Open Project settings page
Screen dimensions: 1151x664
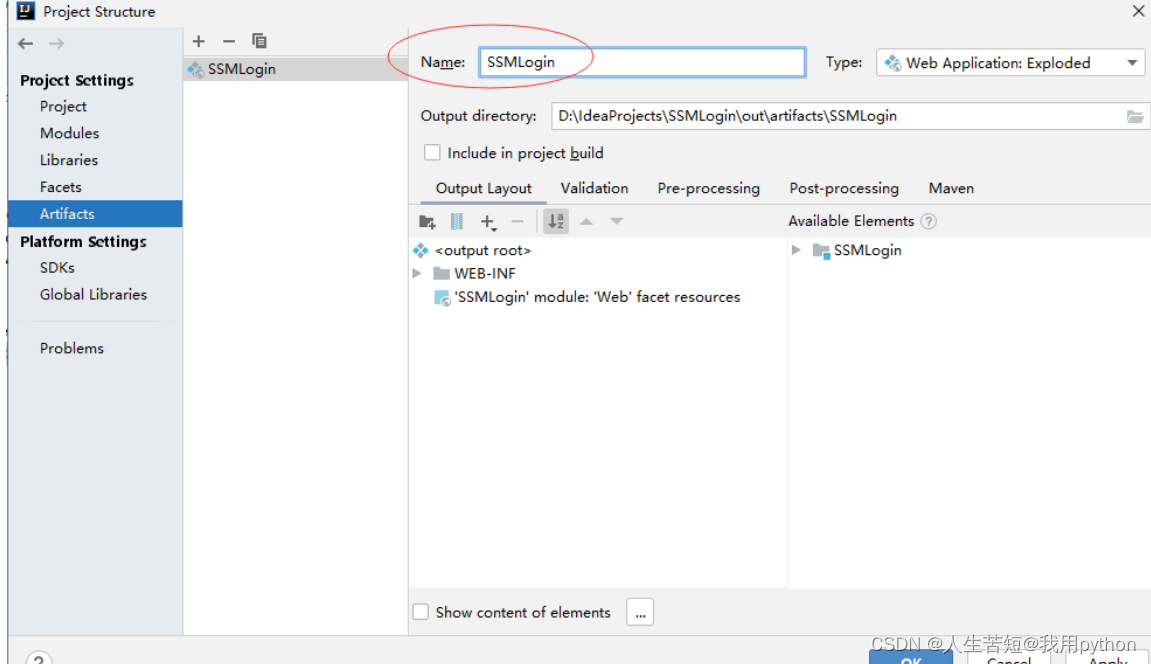point(63,106)
